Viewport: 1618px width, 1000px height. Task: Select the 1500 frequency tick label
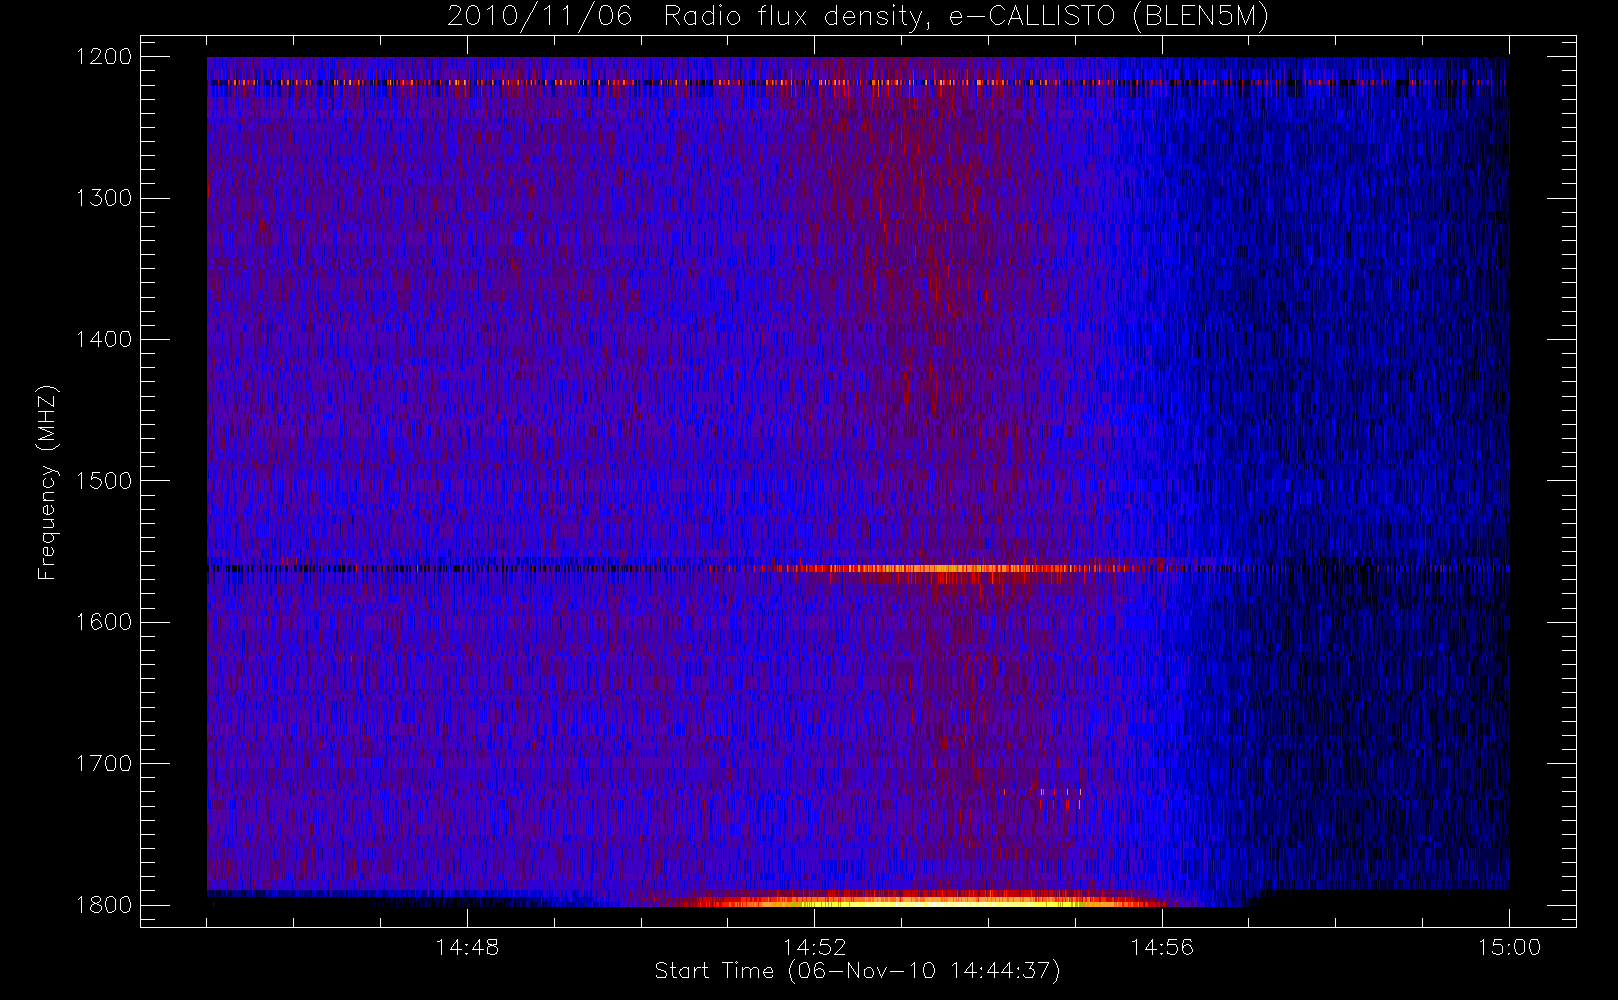click(104, 481)
